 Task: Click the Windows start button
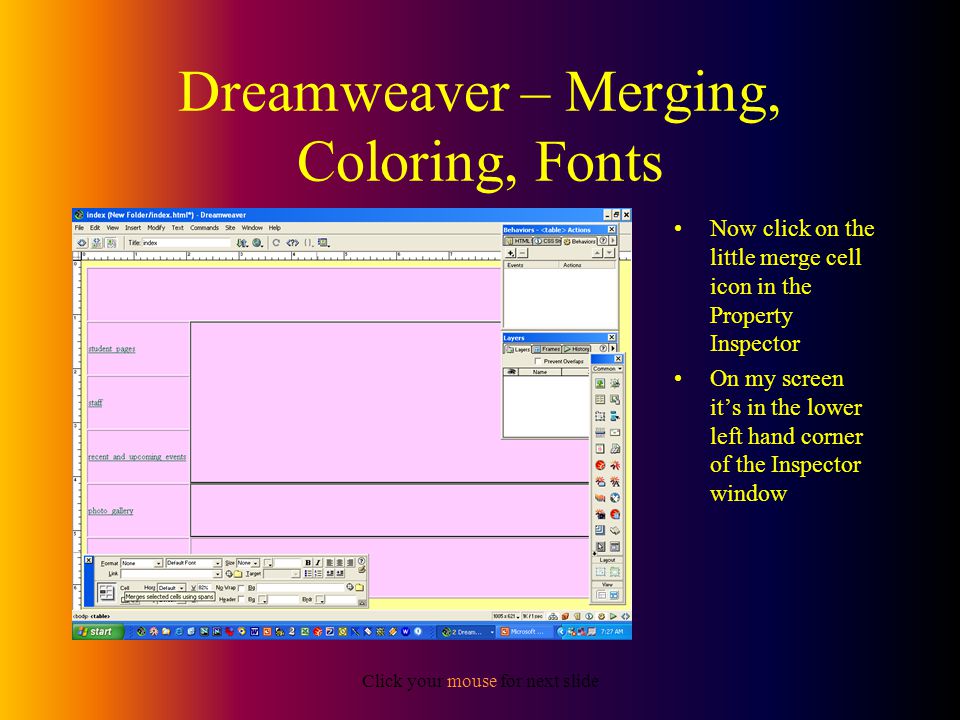(98, 632)
